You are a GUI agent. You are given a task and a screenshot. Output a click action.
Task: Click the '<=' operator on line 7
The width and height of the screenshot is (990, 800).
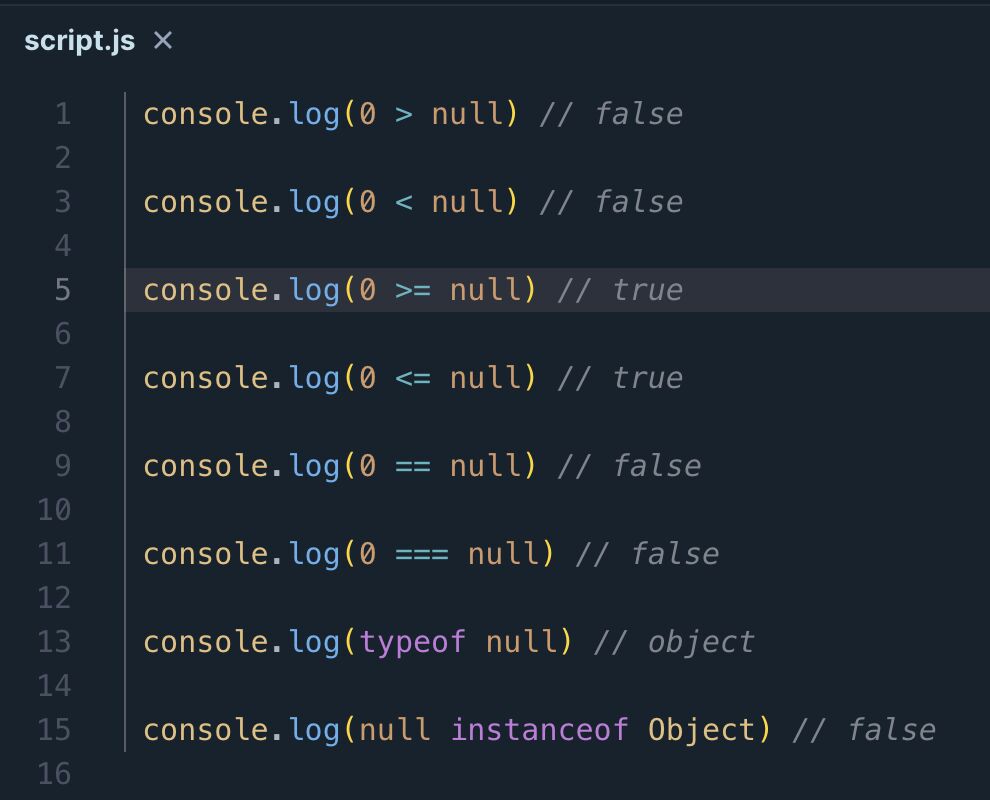[x=413, y=378]
